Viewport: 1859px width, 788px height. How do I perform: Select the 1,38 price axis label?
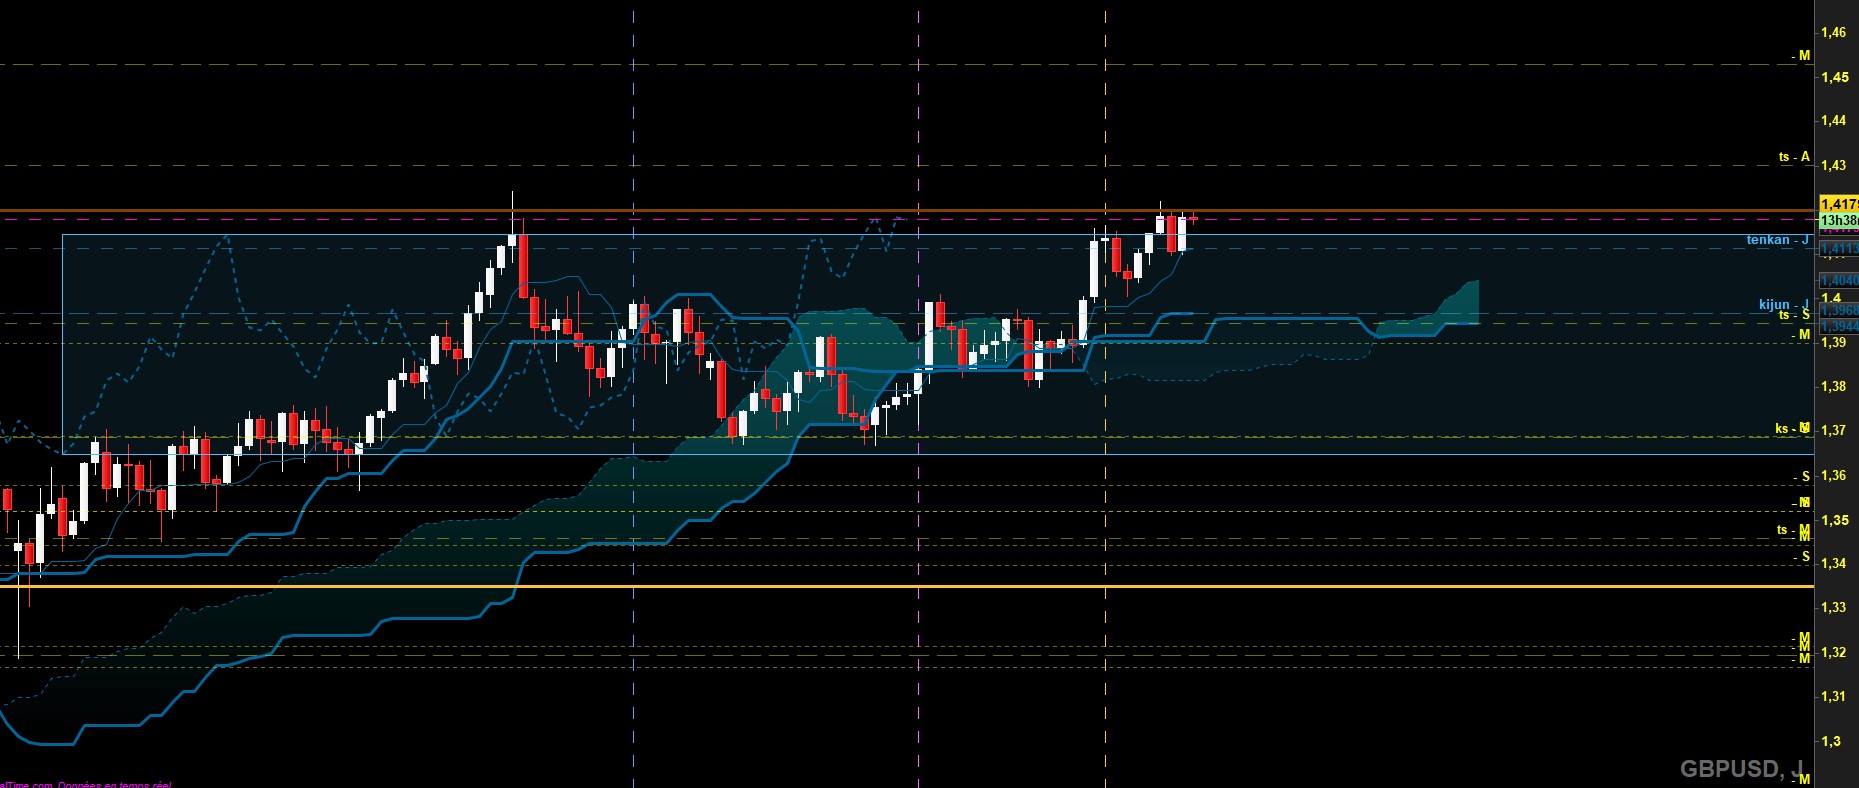click(1834, 386)
